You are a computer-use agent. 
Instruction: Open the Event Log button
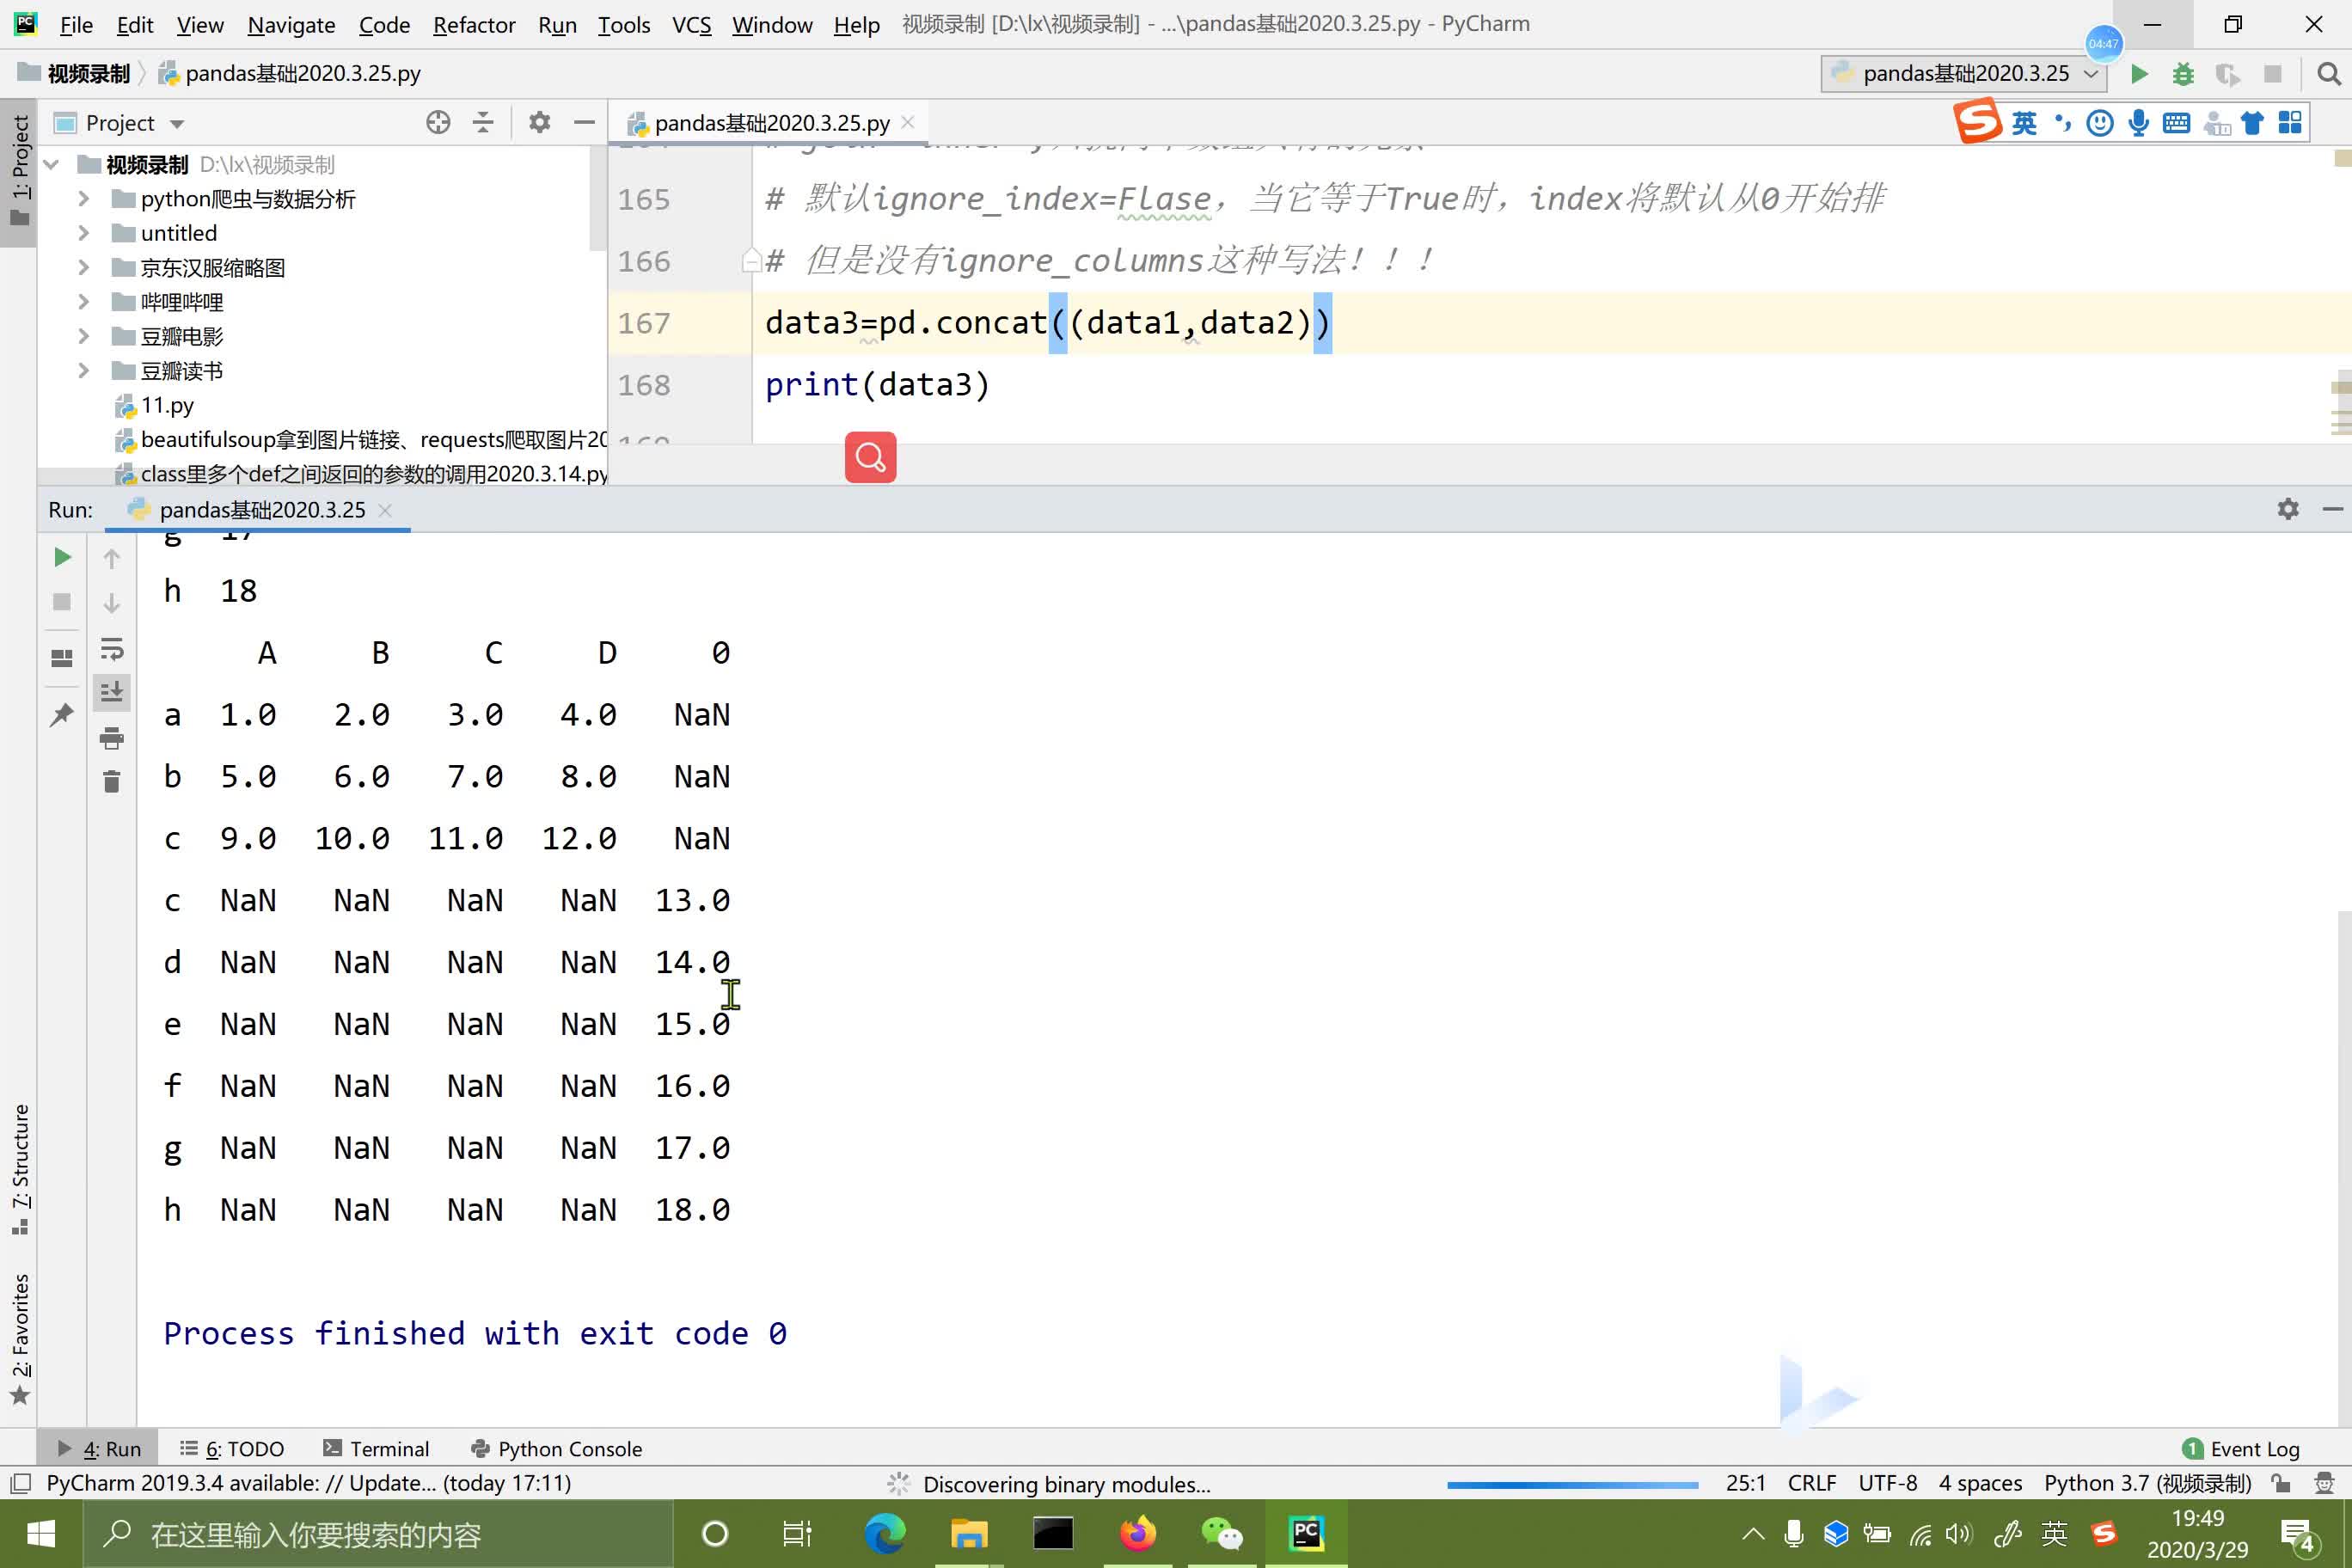click(x=2240, y=1448)
